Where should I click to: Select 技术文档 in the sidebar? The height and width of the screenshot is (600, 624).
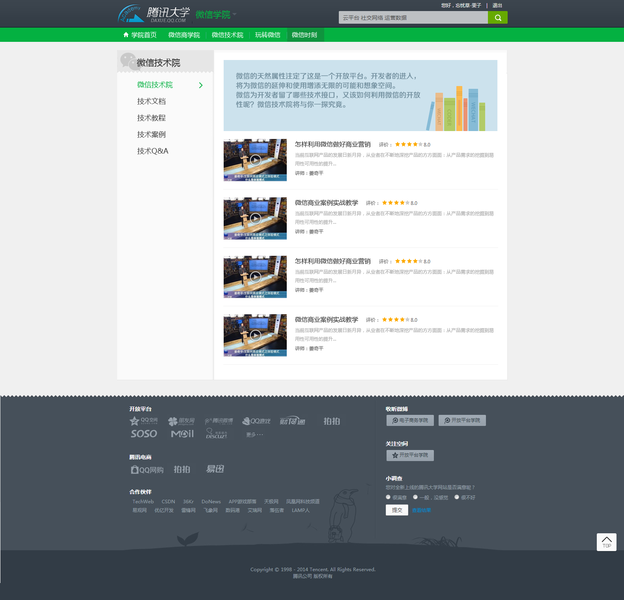coord(151,101)
